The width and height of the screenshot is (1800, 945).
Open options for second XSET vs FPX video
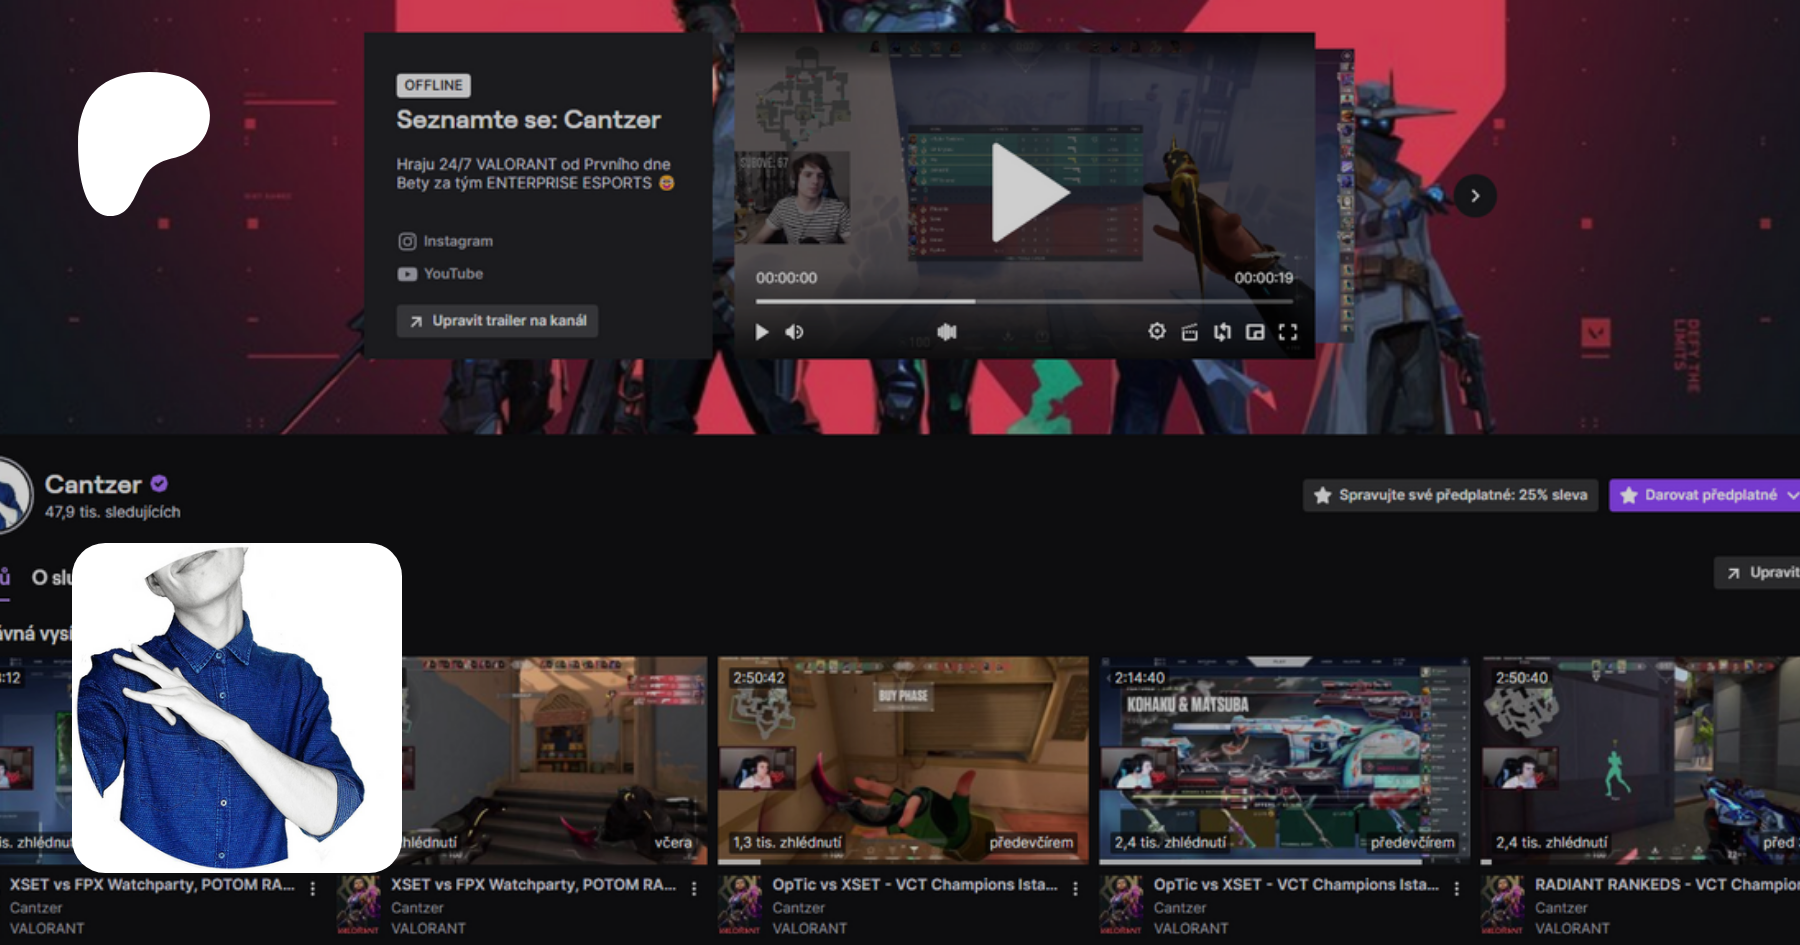click(x=694, y=888)
